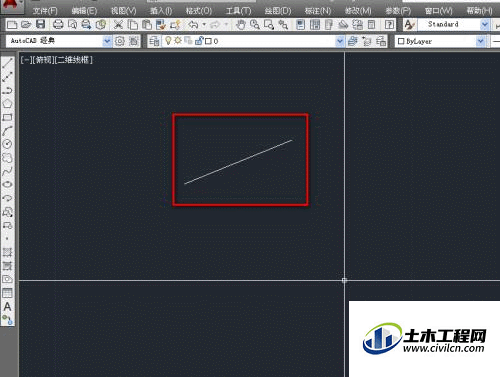The height and width of the screenshot is (377, 500).
Task: Click the Layer Previous icon
Action: (x=367, y=41)
